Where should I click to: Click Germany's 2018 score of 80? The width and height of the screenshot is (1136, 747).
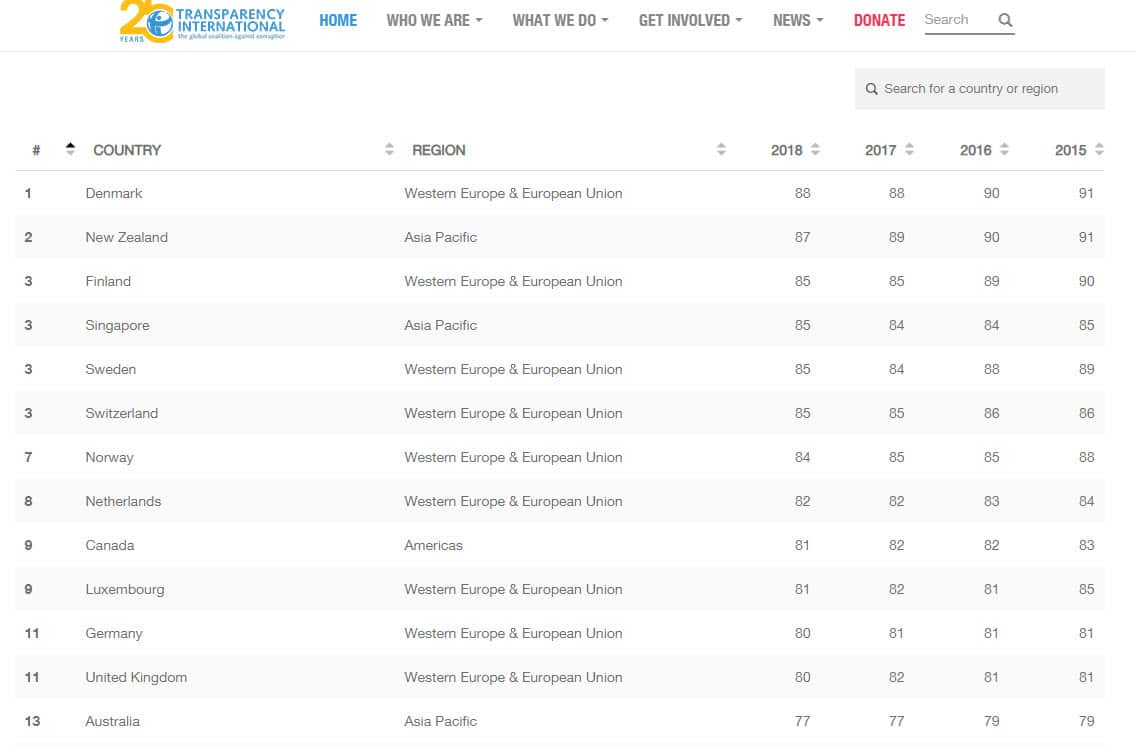coord(802,633)
